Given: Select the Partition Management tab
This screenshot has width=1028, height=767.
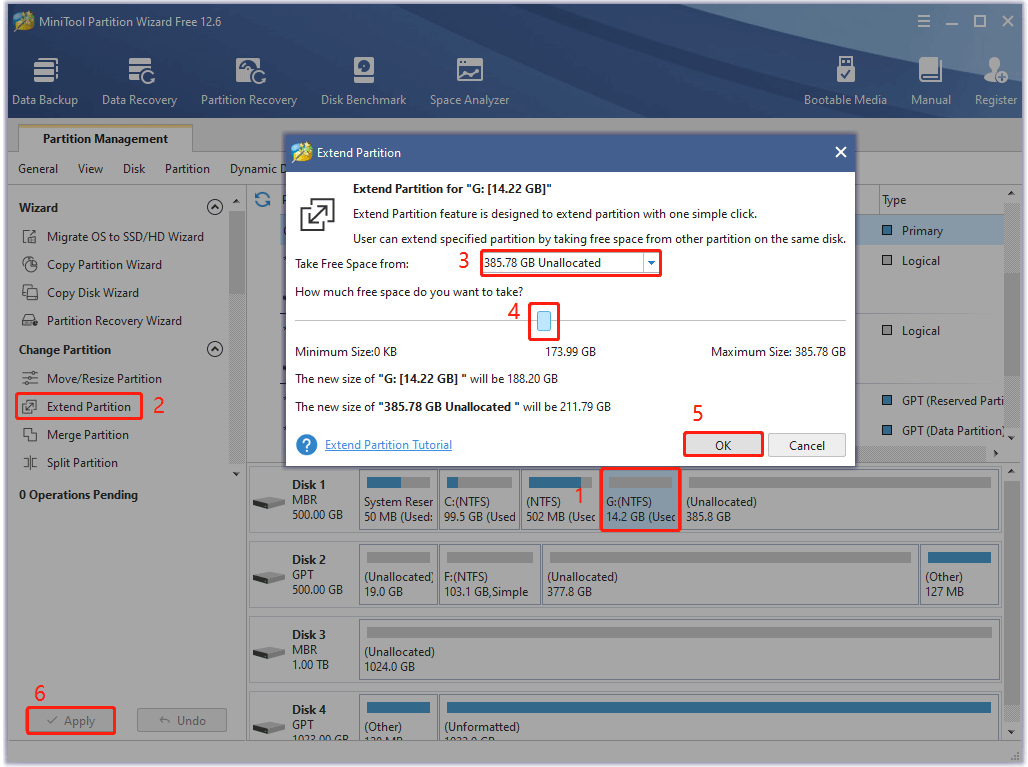Looking at the screenshot, I should [105, 139].
